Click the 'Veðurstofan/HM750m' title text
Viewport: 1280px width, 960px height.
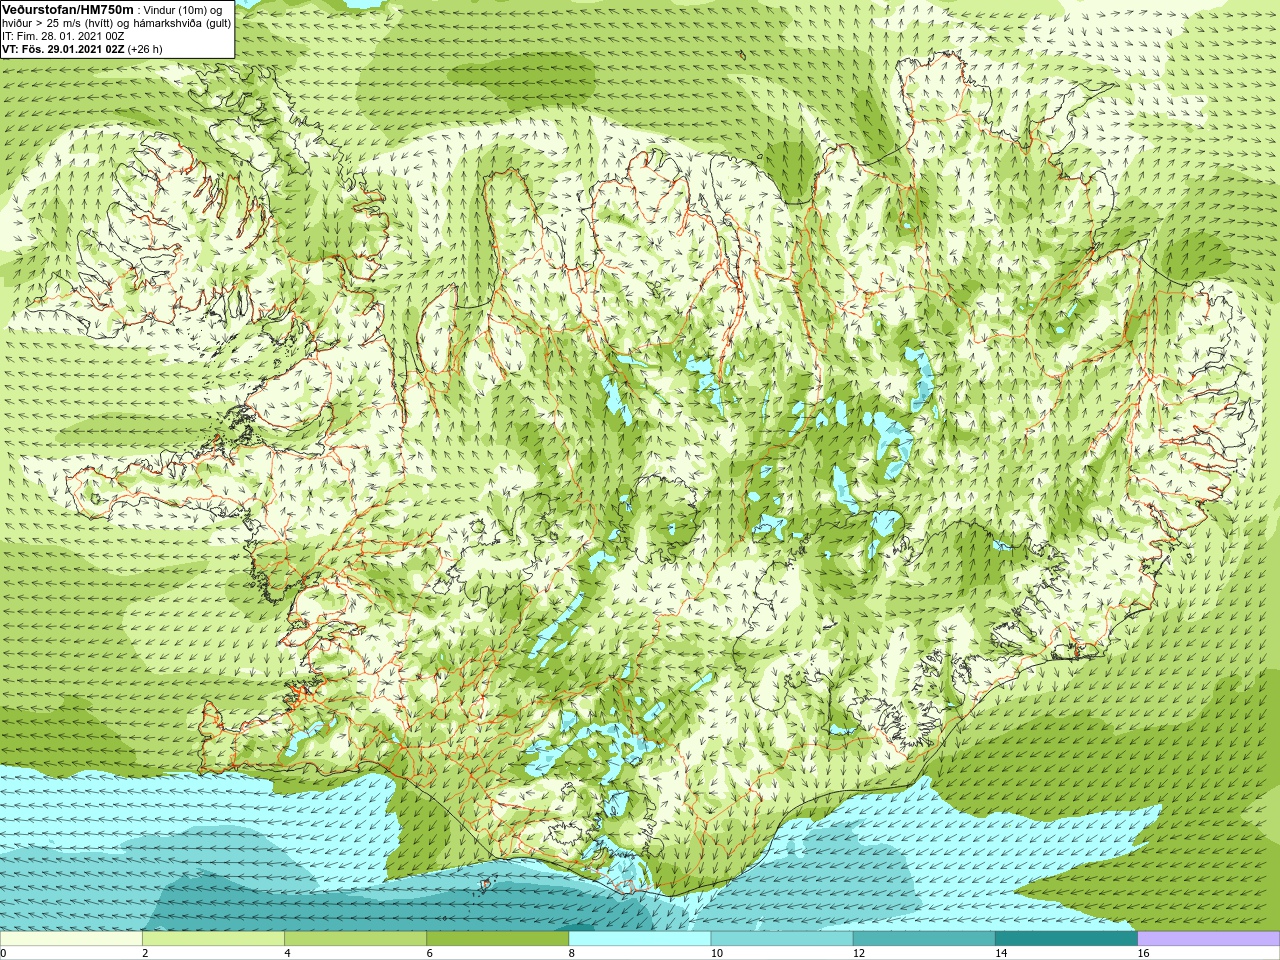click(68, 10)
